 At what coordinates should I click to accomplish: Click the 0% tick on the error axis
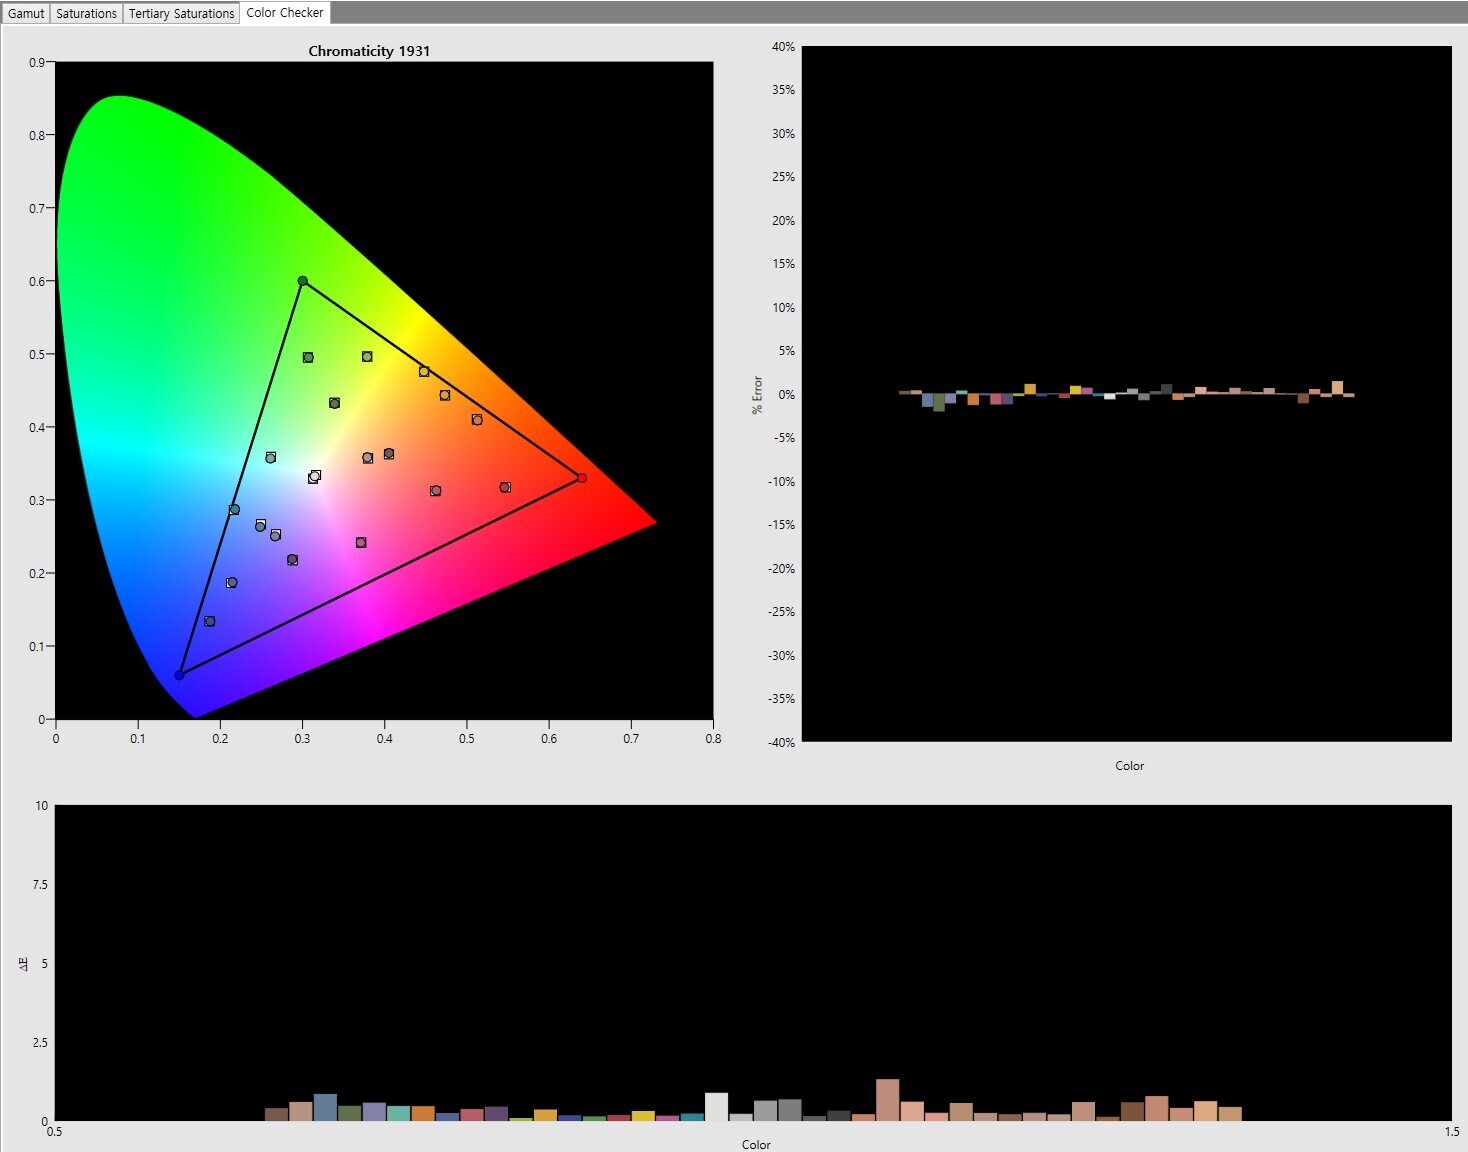click(x=787, y=395)
